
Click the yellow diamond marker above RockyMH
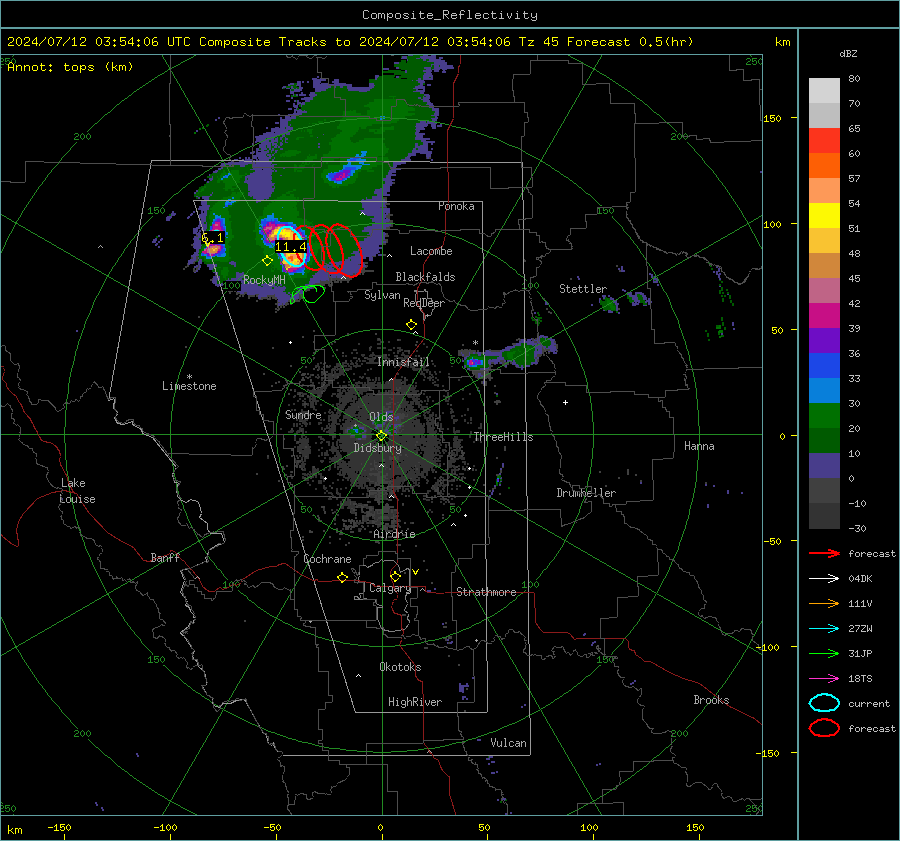267,261
